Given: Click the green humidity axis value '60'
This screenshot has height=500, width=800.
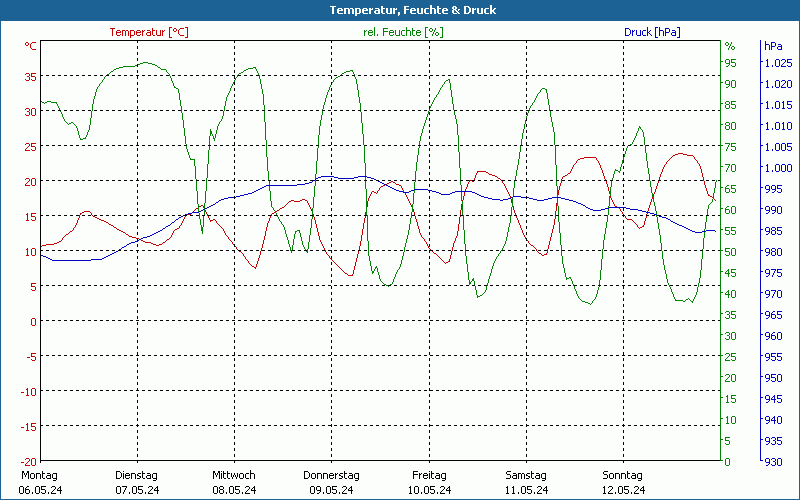Looking at the screenshot, I should (731, 210).
